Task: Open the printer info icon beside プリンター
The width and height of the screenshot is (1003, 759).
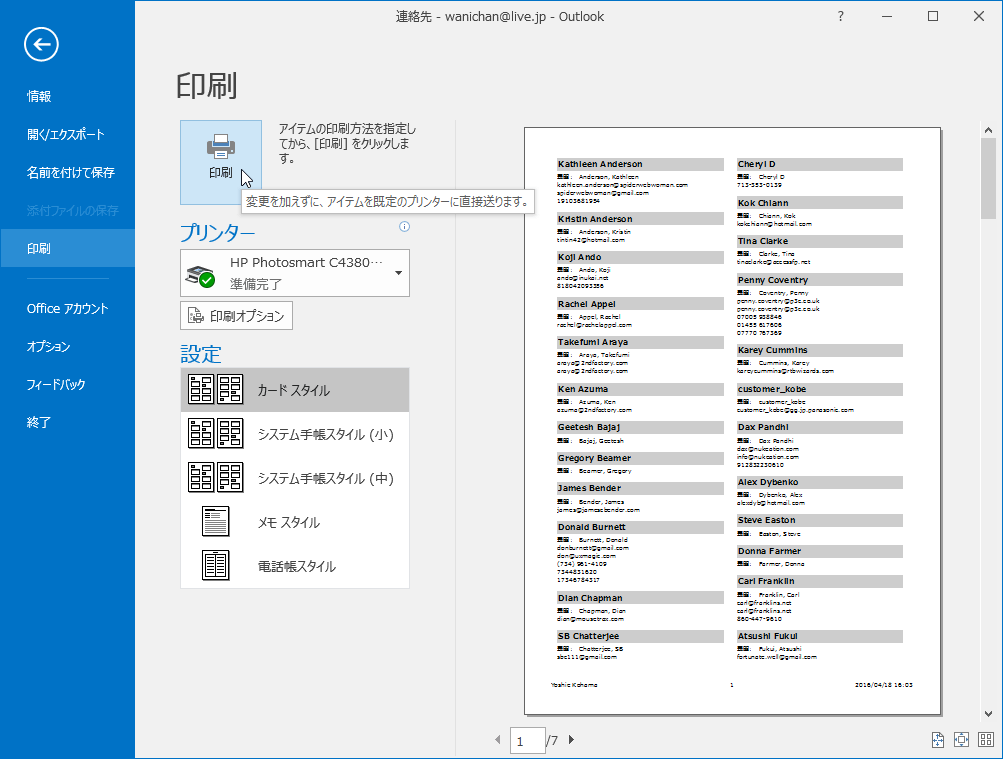Action: [x=404, y=226]
